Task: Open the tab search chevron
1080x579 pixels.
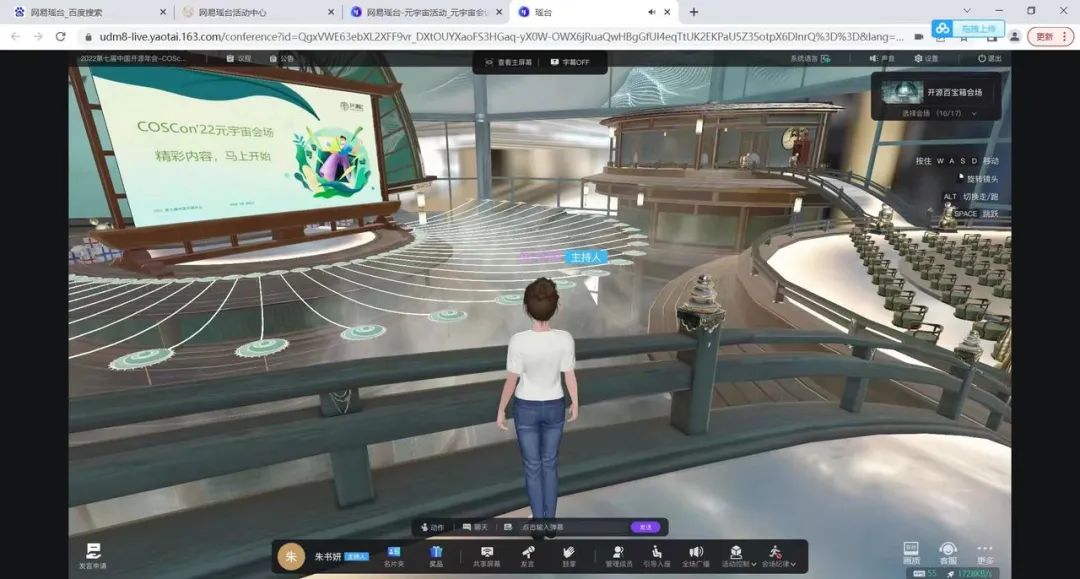Action: [967, 11]
